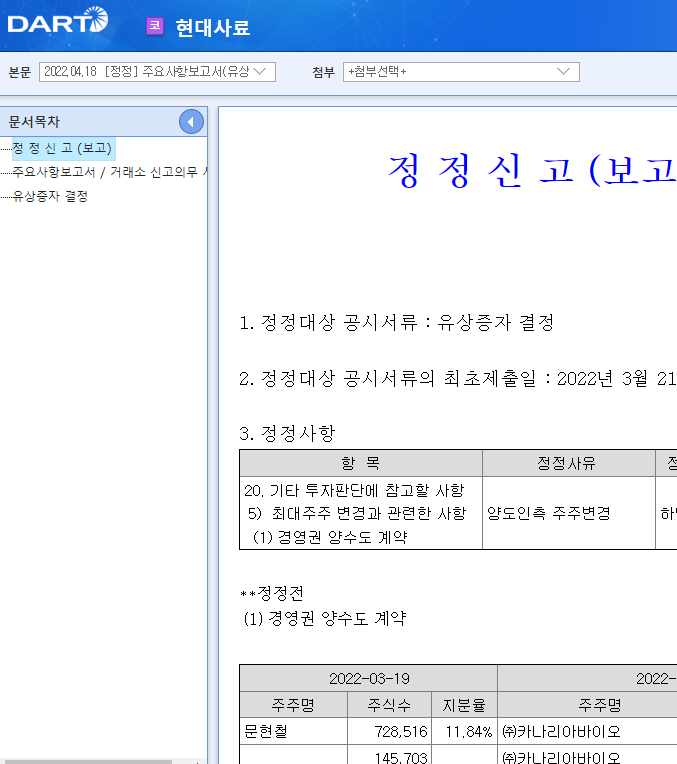Screen dimensions: 677x764
Task: Click the DART logo
Action: [x=58, y=20]
